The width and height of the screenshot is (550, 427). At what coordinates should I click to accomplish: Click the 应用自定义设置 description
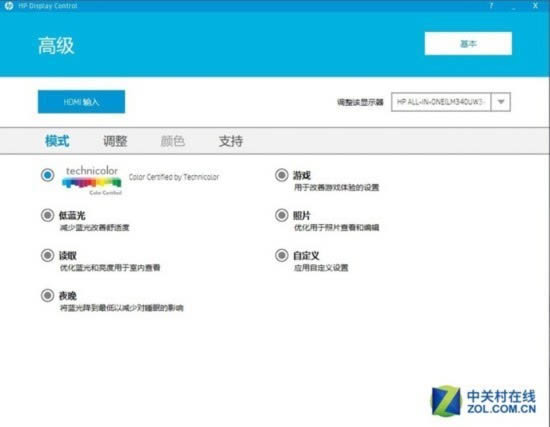(321, 268)
